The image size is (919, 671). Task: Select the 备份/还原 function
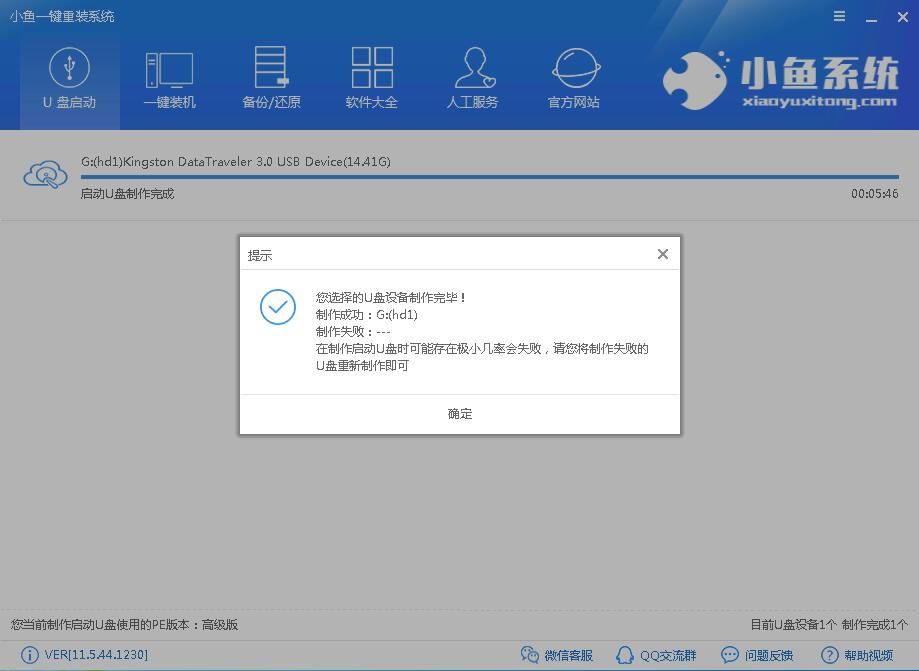tap(270, 78)
